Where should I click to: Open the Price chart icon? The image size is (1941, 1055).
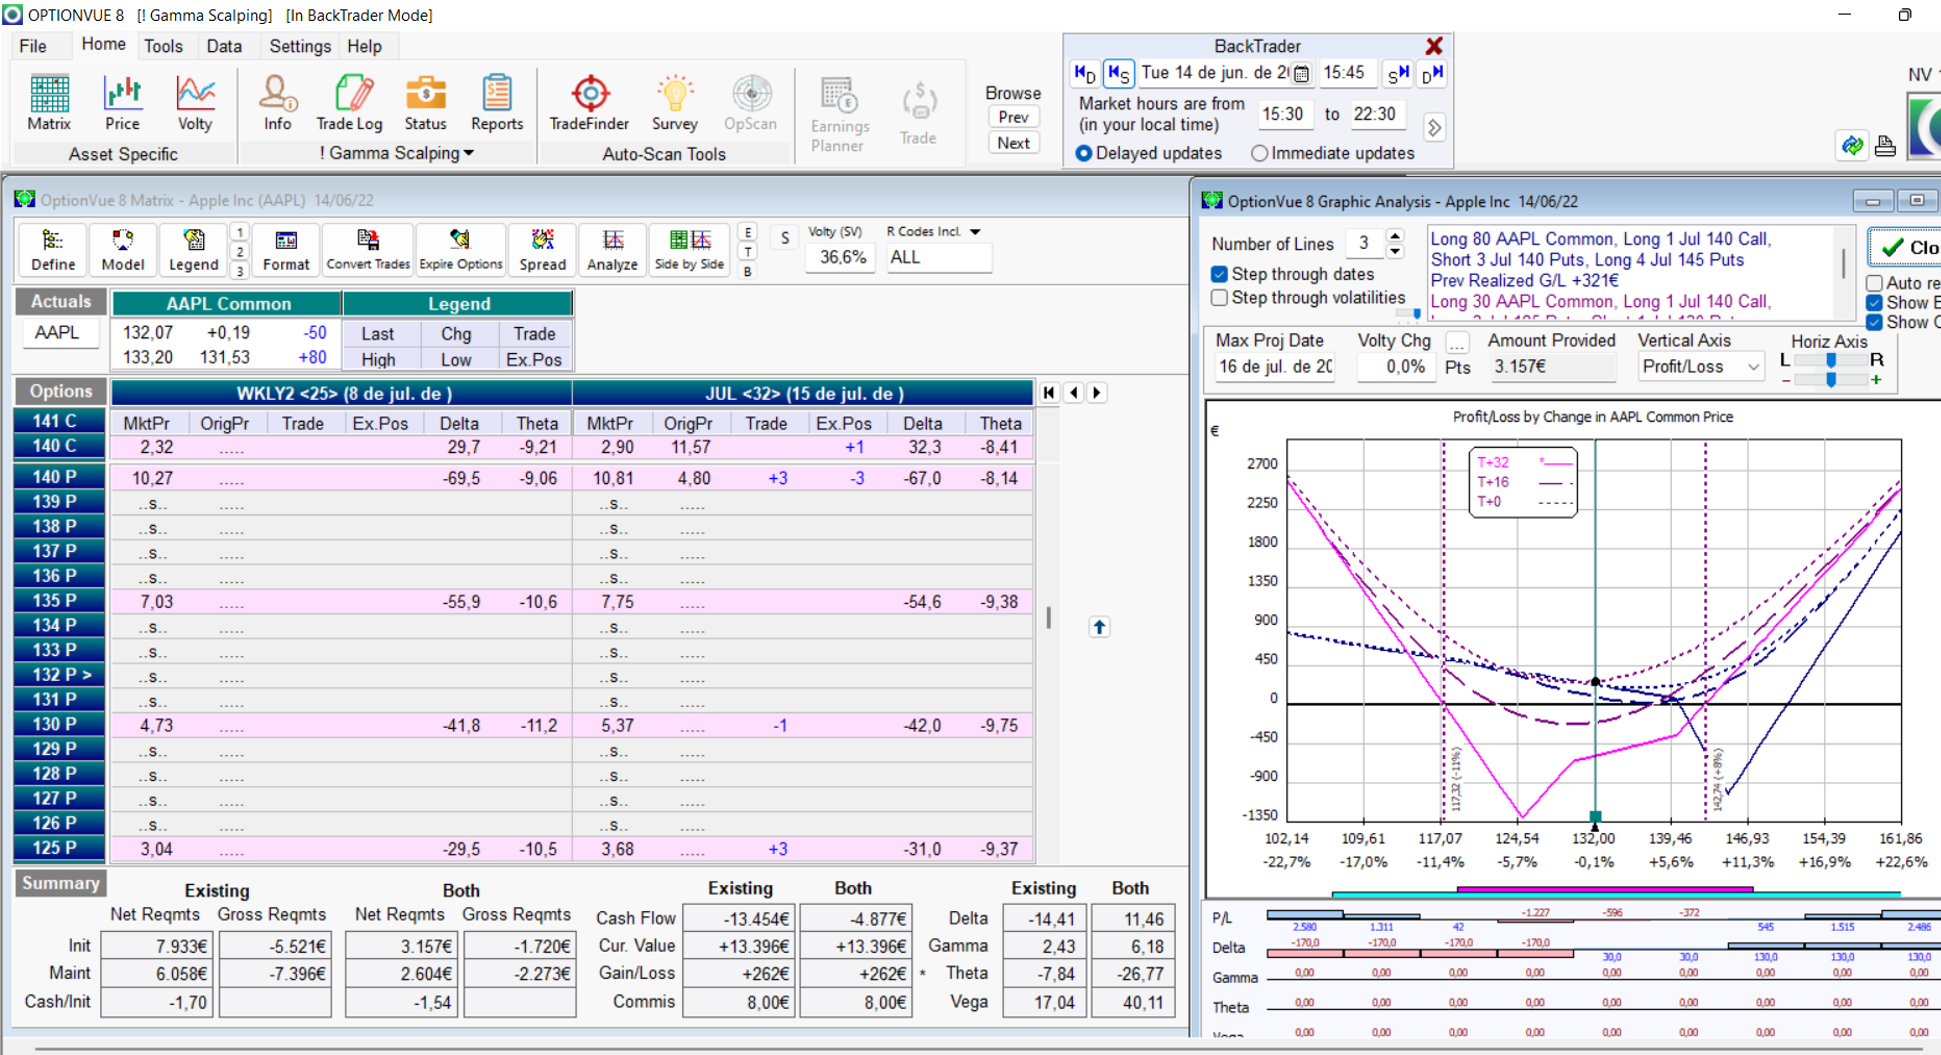[122, 103]
